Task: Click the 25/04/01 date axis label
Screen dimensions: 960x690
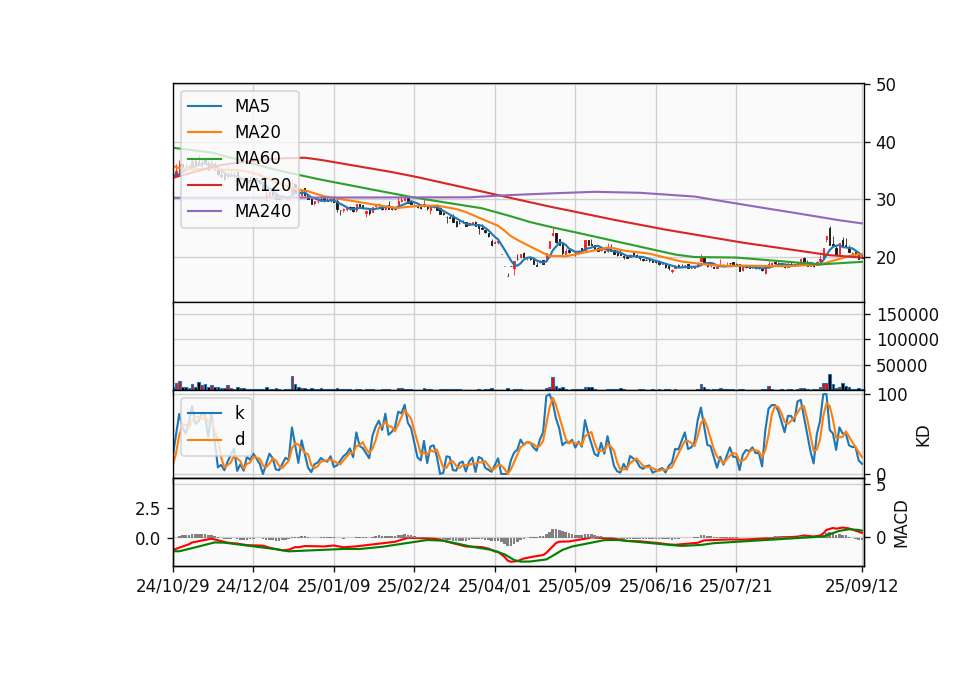Action: tap(495, 586)
